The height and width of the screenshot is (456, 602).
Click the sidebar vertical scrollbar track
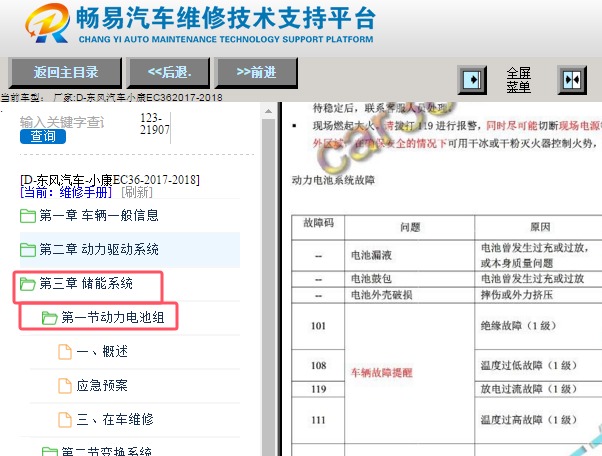(268, 287)
